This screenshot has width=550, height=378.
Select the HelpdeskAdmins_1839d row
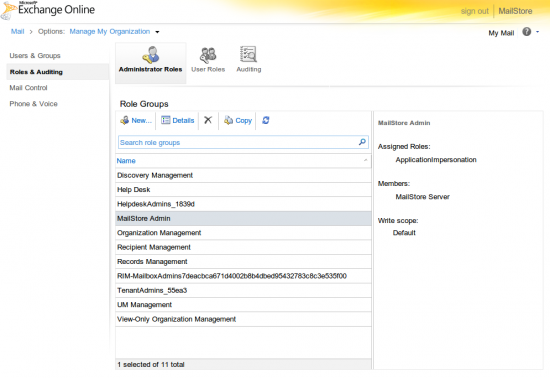[243, 204]
